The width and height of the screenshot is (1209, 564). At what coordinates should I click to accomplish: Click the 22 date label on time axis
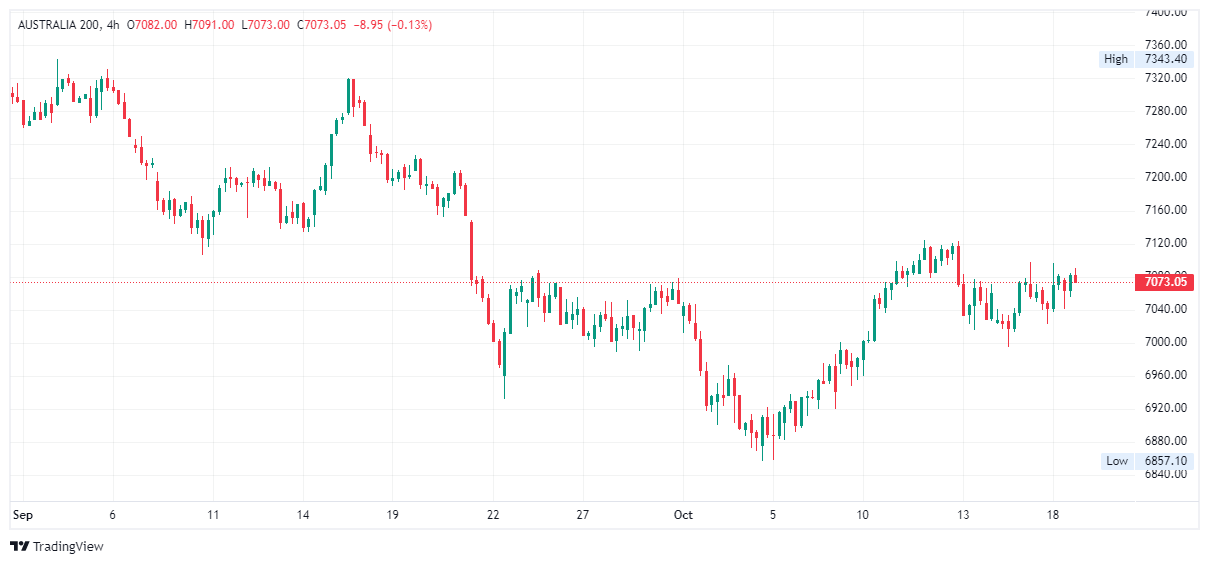click(493, 515)
